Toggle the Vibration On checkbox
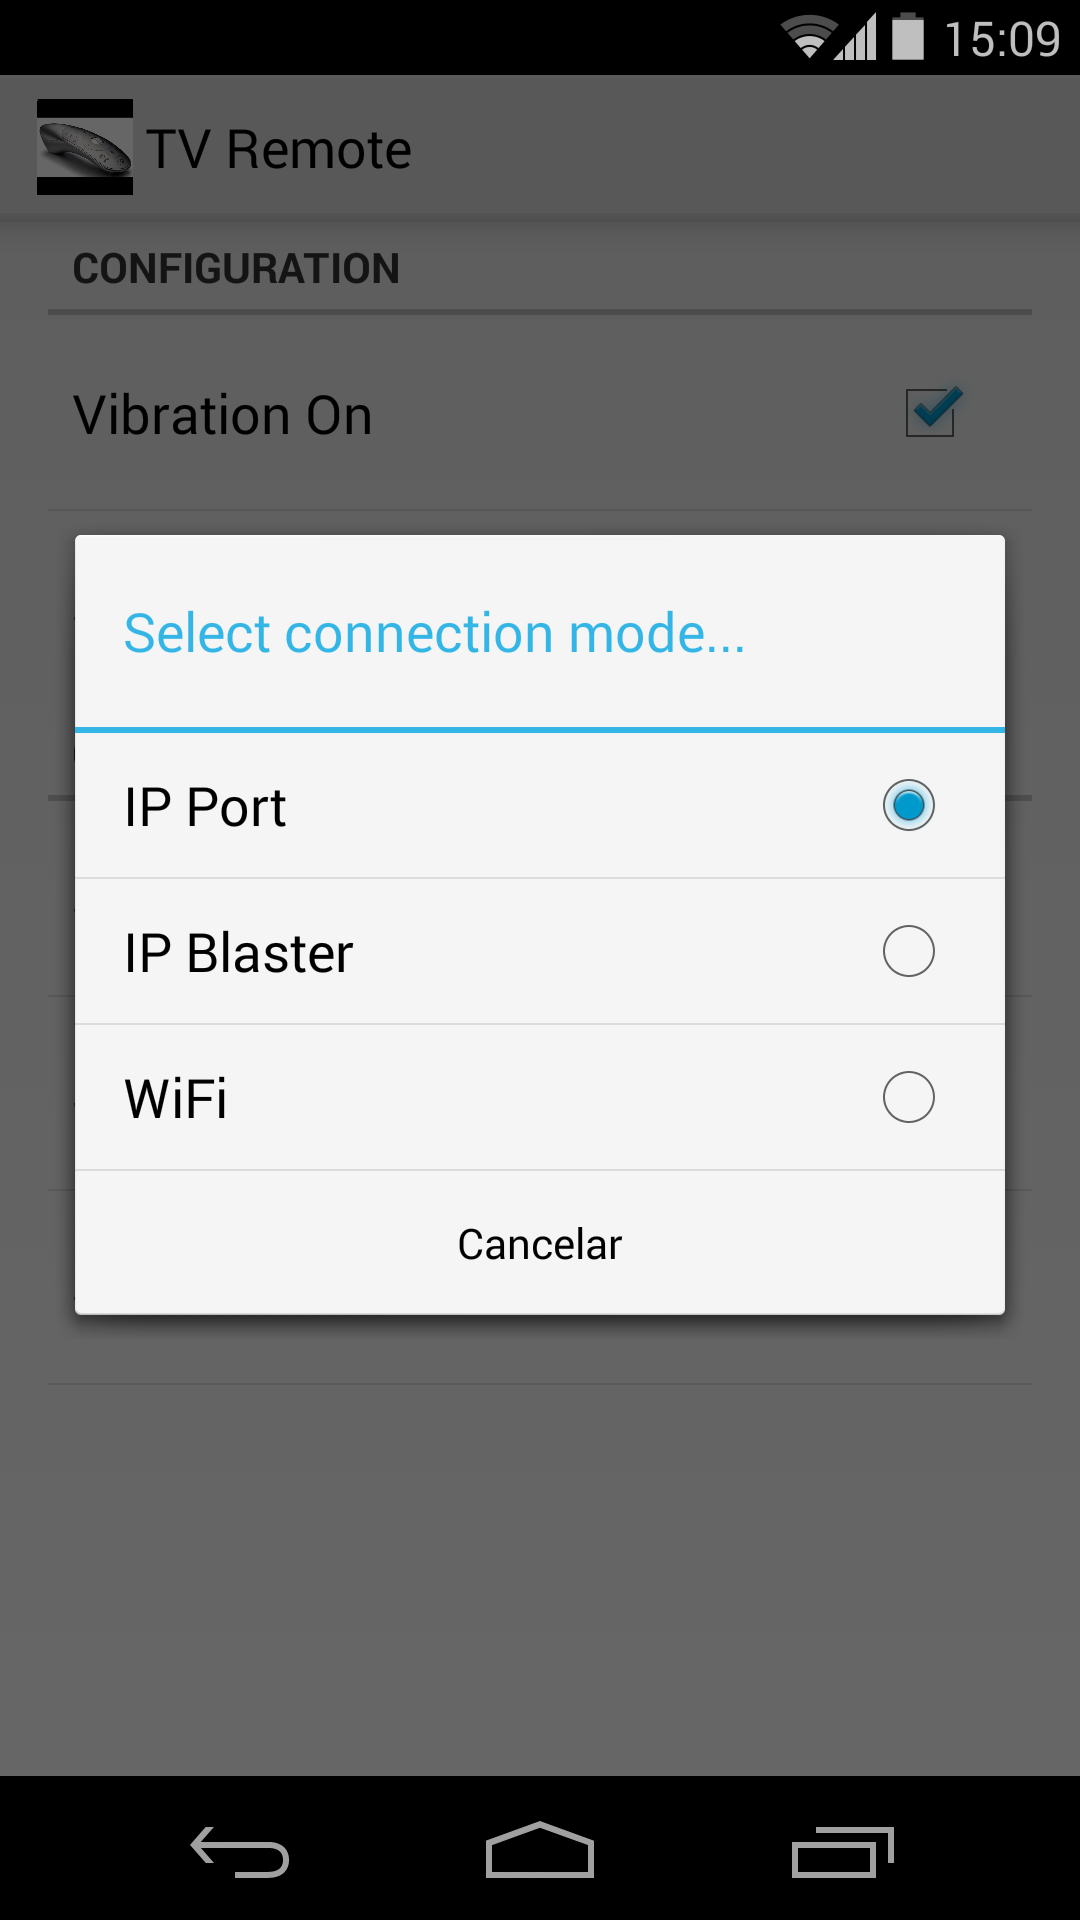Viewport: 1080px width, 1920px height. [932, 412]
